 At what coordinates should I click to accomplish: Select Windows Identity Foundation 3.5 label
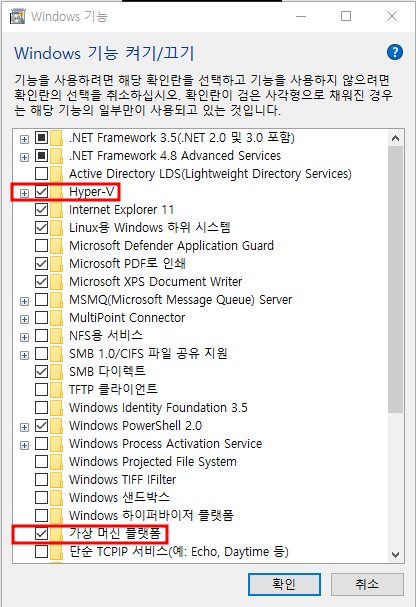point(158,408)
